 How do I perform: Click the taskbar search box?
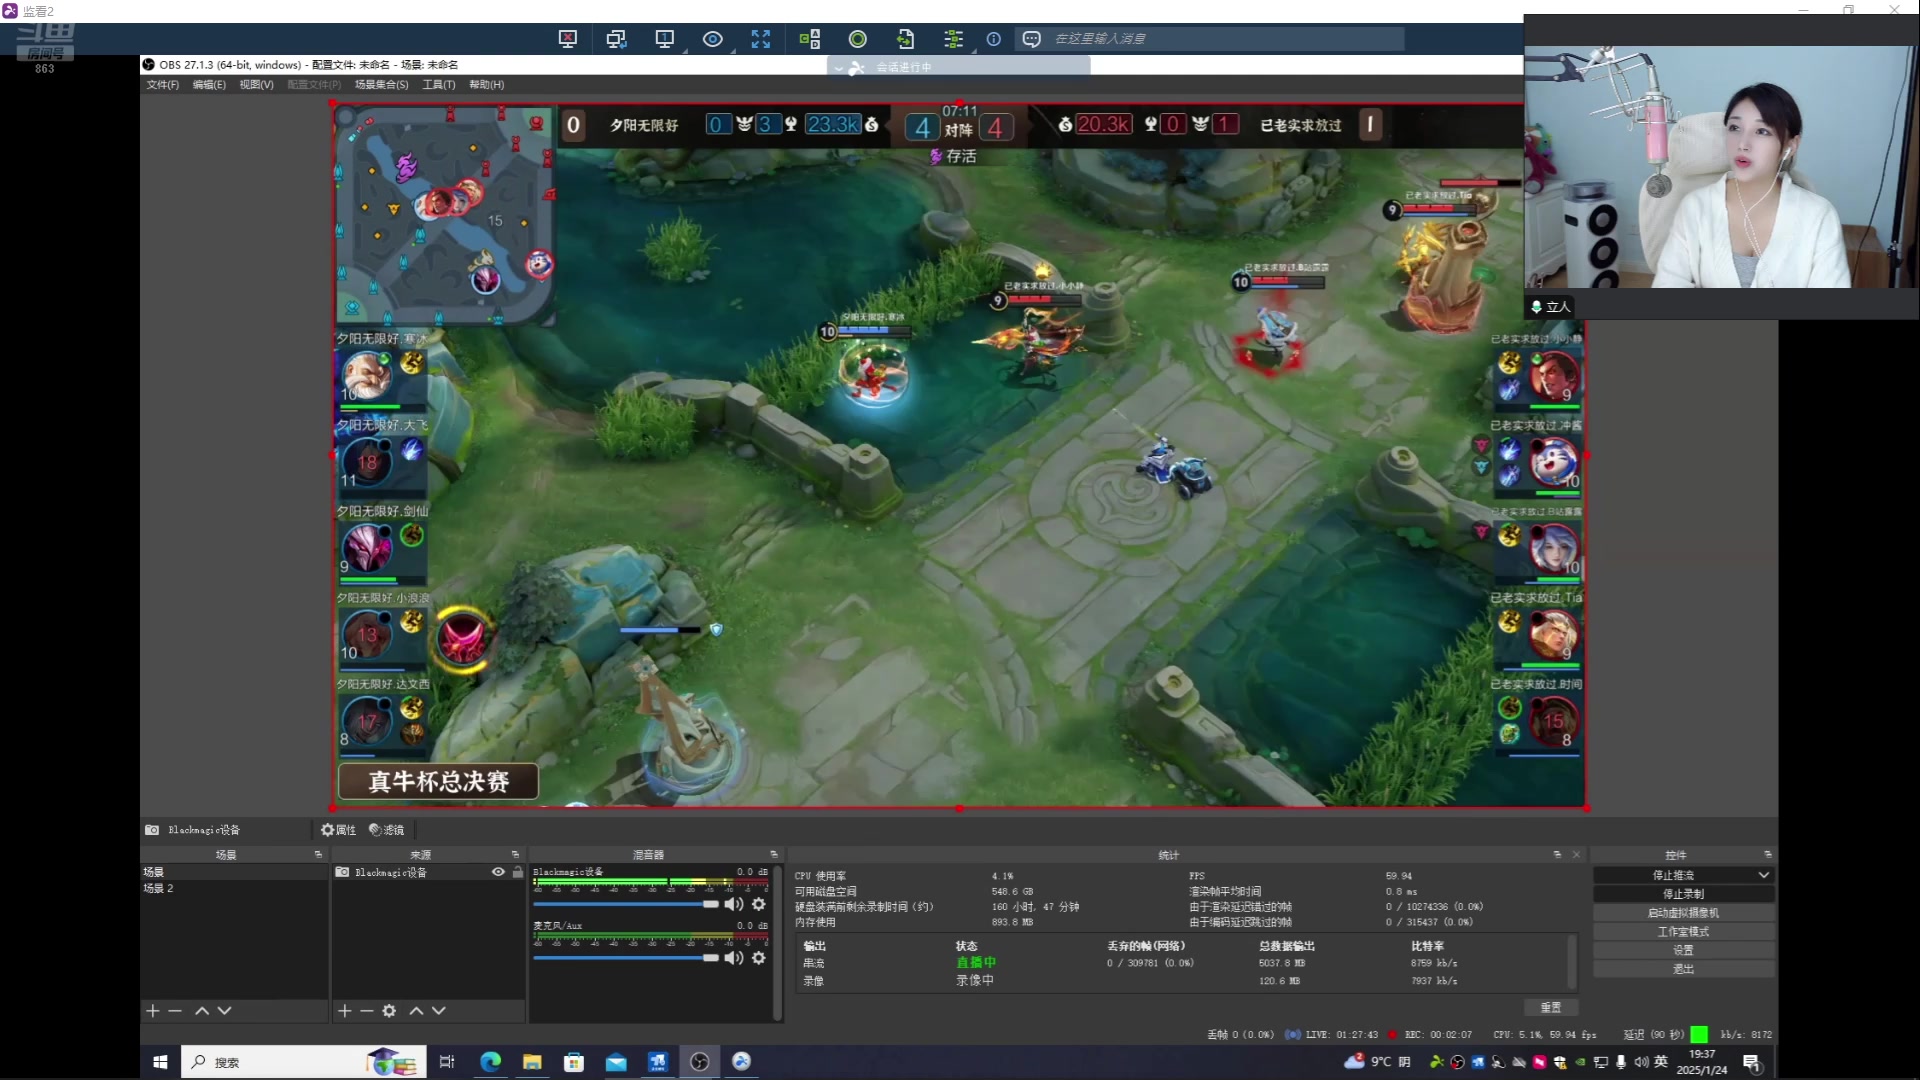click(x=303, y=1062)
